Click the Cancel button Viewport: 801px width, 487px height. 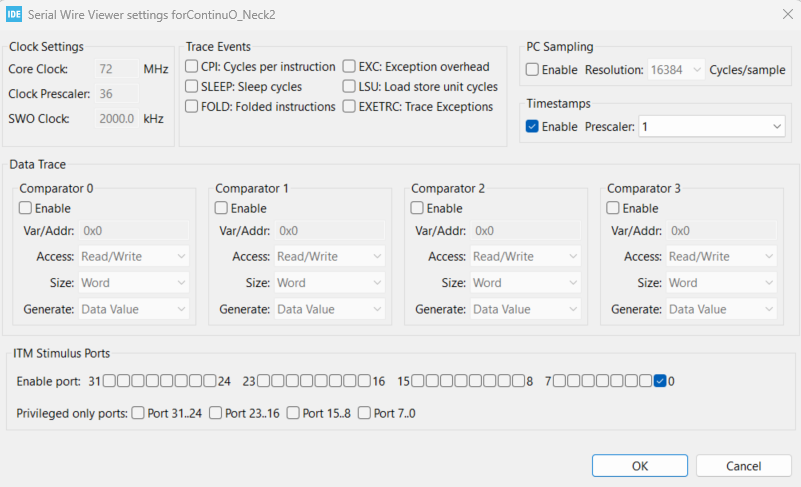pyautogui.click(x=743, y=466)
